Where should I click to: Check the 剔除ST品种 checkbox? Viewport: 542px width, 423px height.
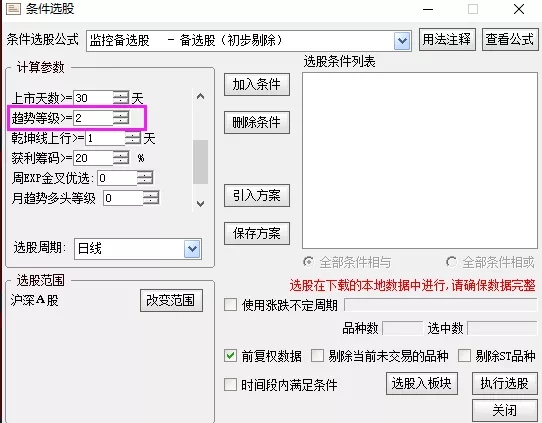point(464,356)
